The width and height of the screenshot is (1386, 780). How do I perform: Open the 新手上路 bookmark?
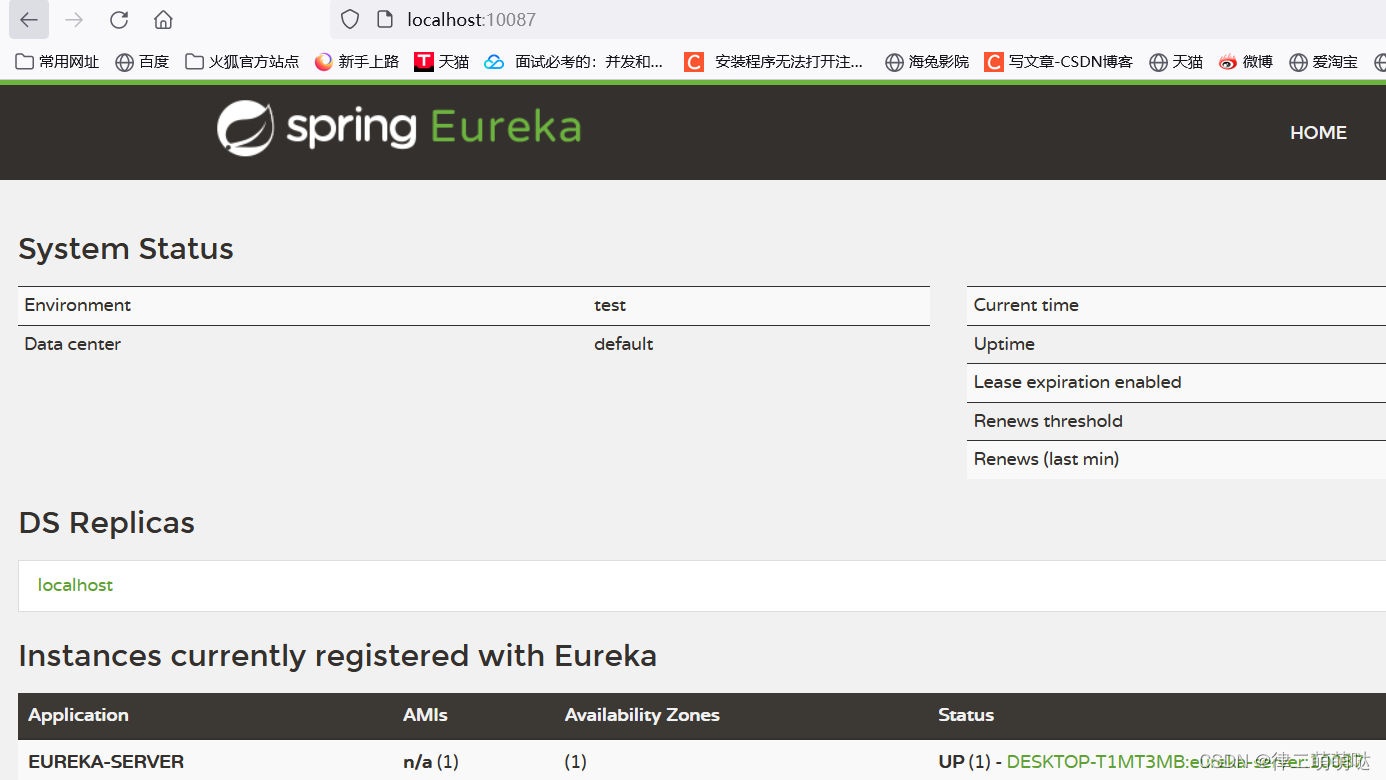[x=357, y=61]
